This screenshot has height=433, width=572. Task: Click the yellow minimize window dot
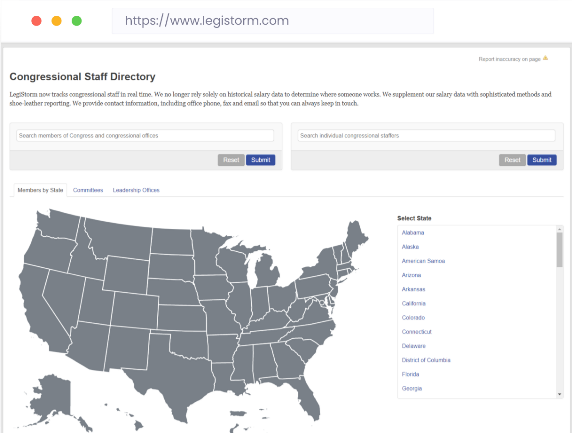coord(57,21)
